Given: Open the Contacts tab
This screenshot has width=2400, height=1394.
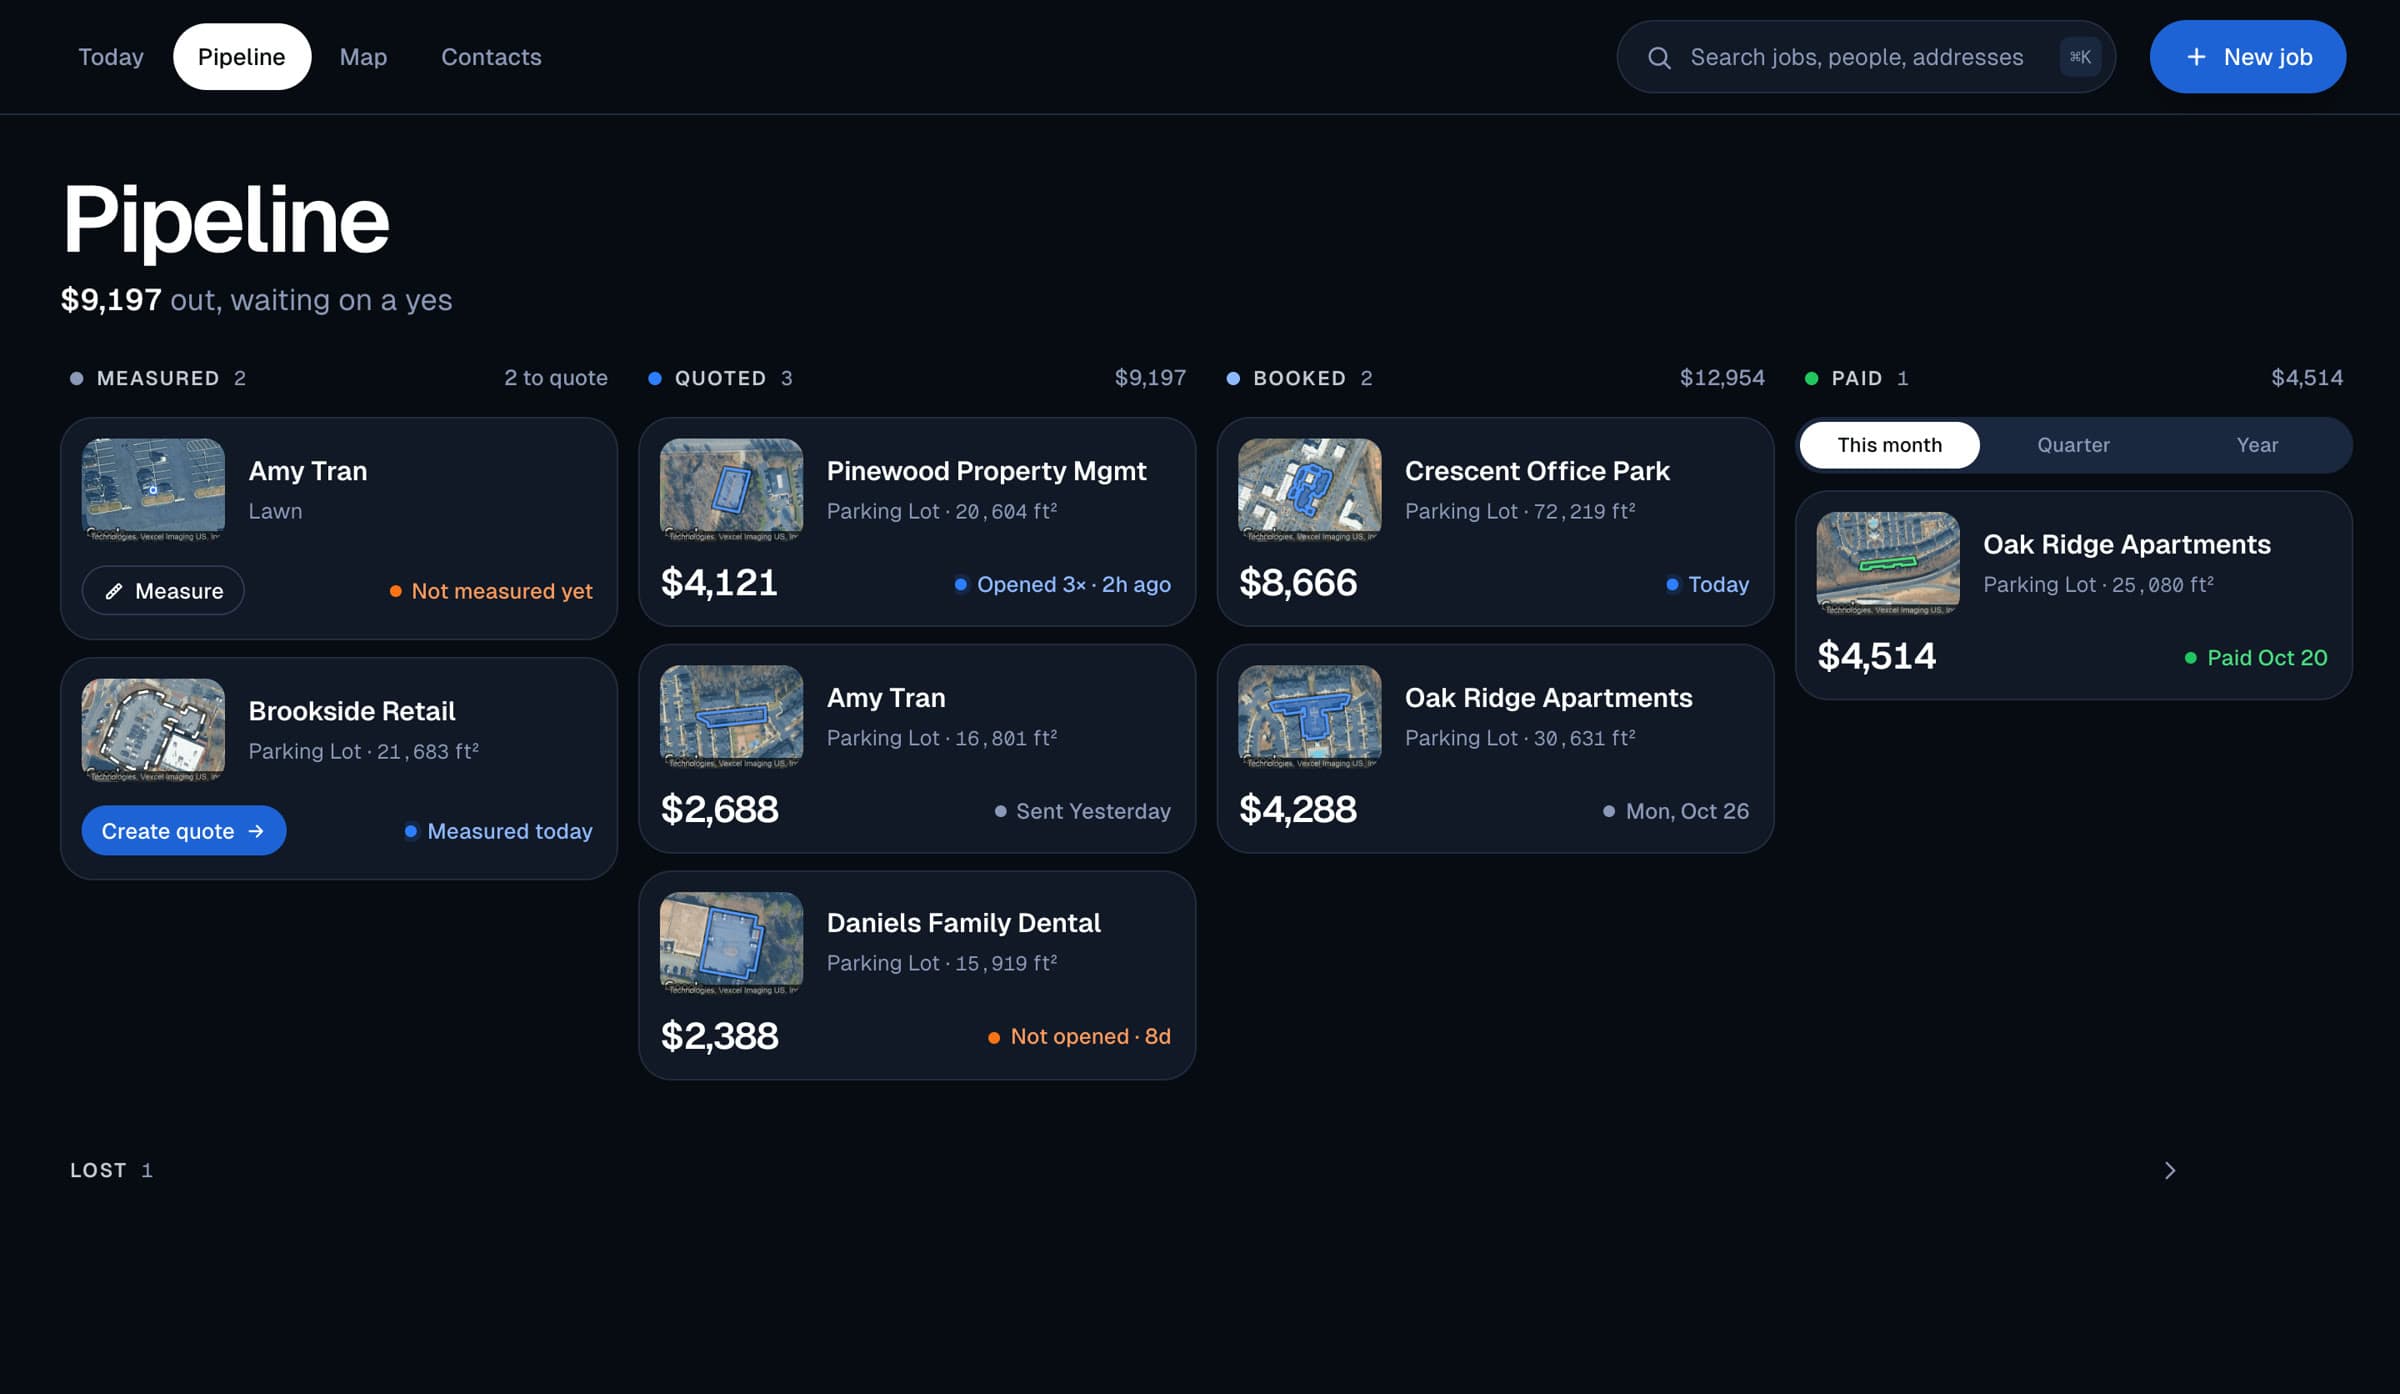Looking at the screenshot, I should pos(491,57).
